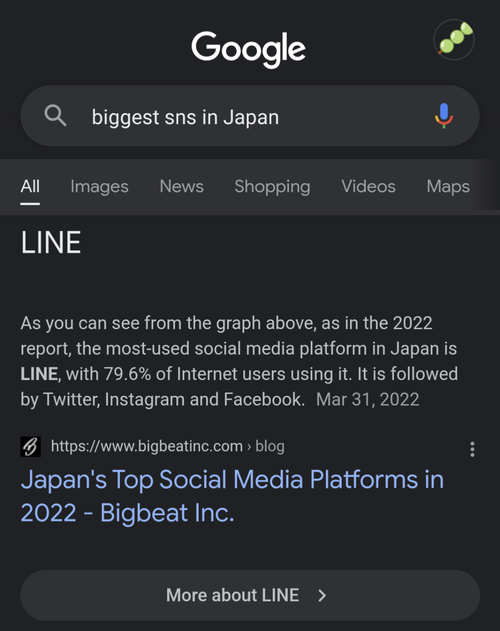
Task: Click the search box with 'biggest sns in Japan'
Action: pos(250,116)
